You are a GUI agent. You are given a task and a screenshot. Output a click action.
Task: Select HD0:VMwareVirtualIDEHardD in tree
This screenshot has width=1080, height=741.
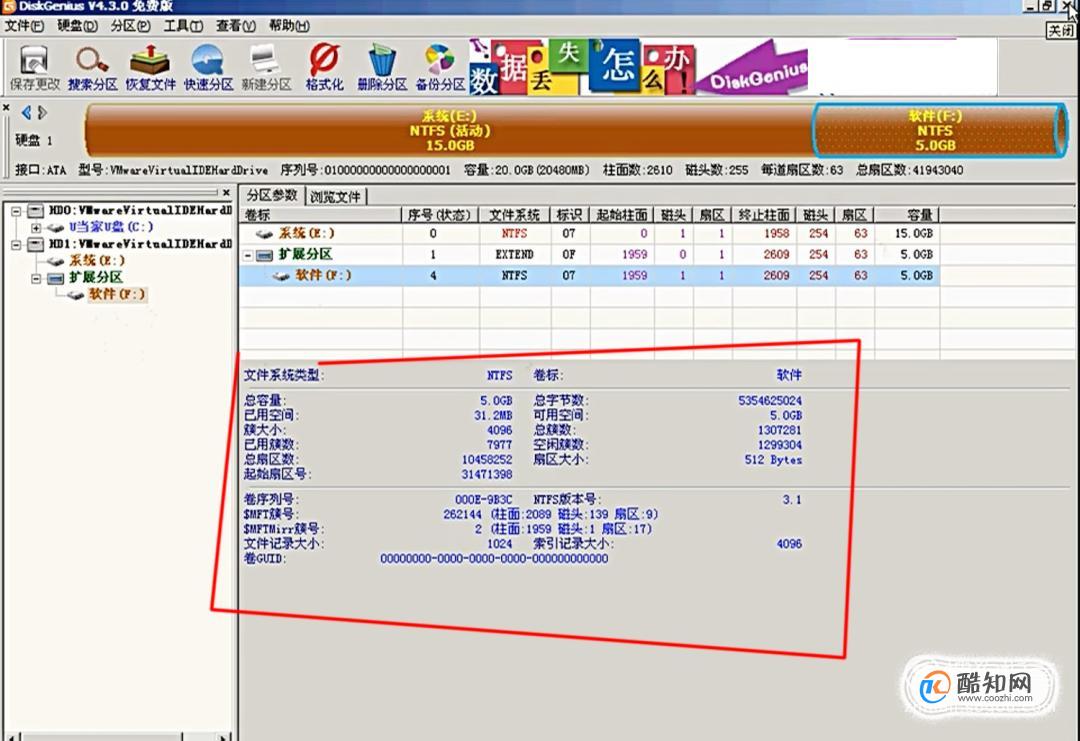(141, 210)
